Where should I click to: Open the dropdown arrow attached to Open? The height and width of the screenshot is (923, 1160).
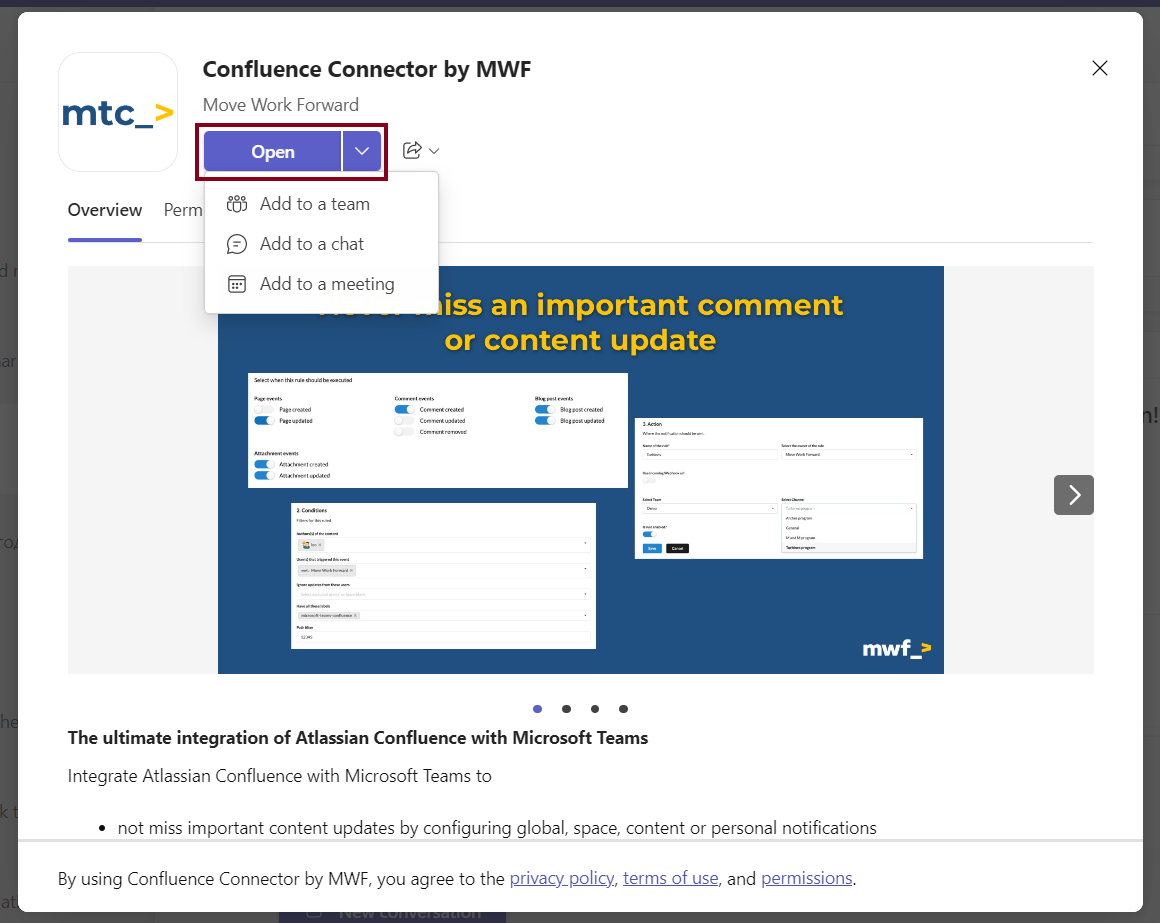[361, 150]
